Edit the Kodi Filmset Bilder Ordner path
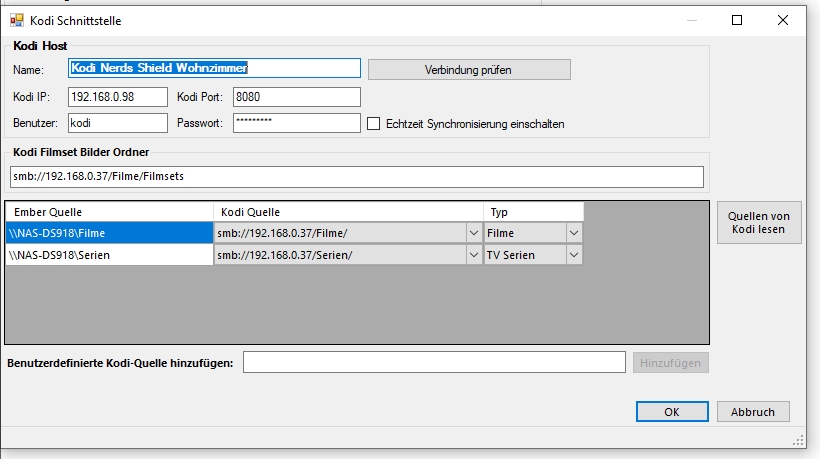This screenshot has height=459, width=820. [357, 177]
